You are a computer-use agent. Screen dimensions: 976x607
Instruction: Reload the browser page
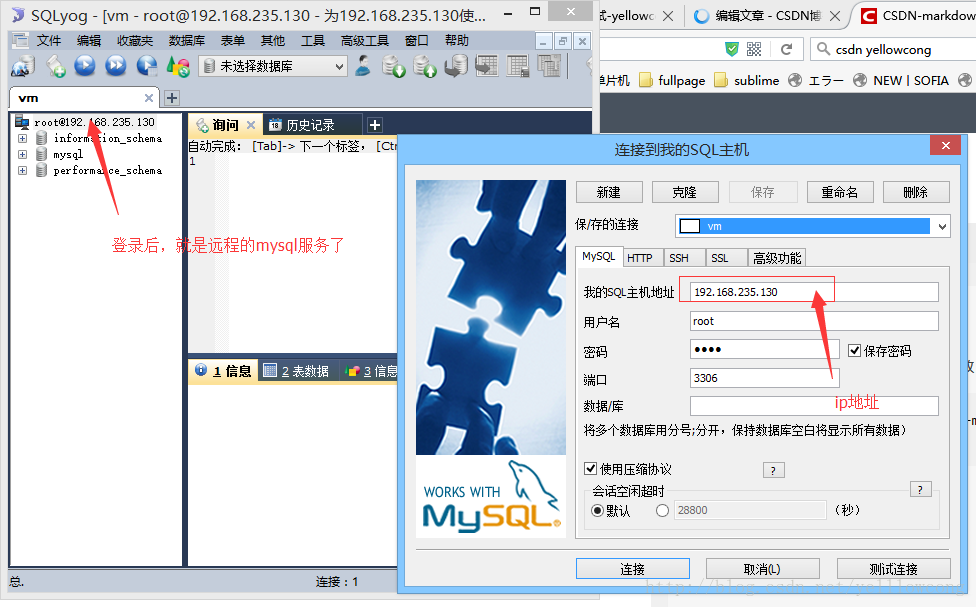tap(787, 49)
